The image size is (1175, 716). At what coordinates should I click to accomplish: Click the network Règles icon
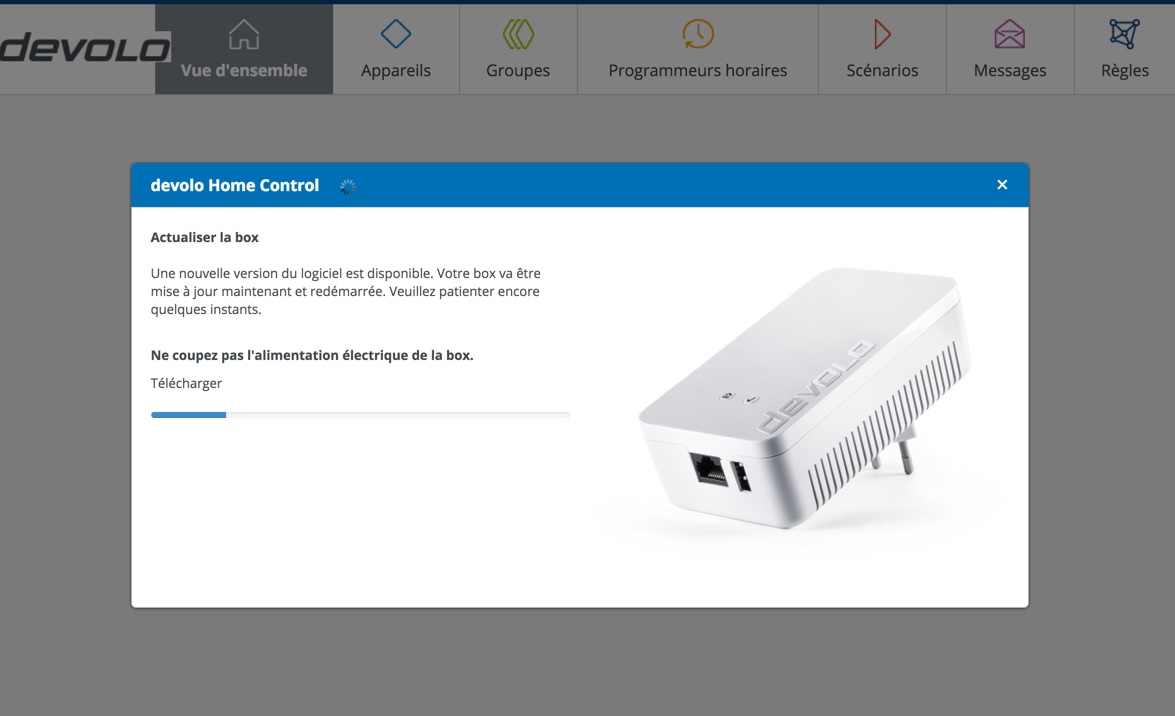point(1124,34)
